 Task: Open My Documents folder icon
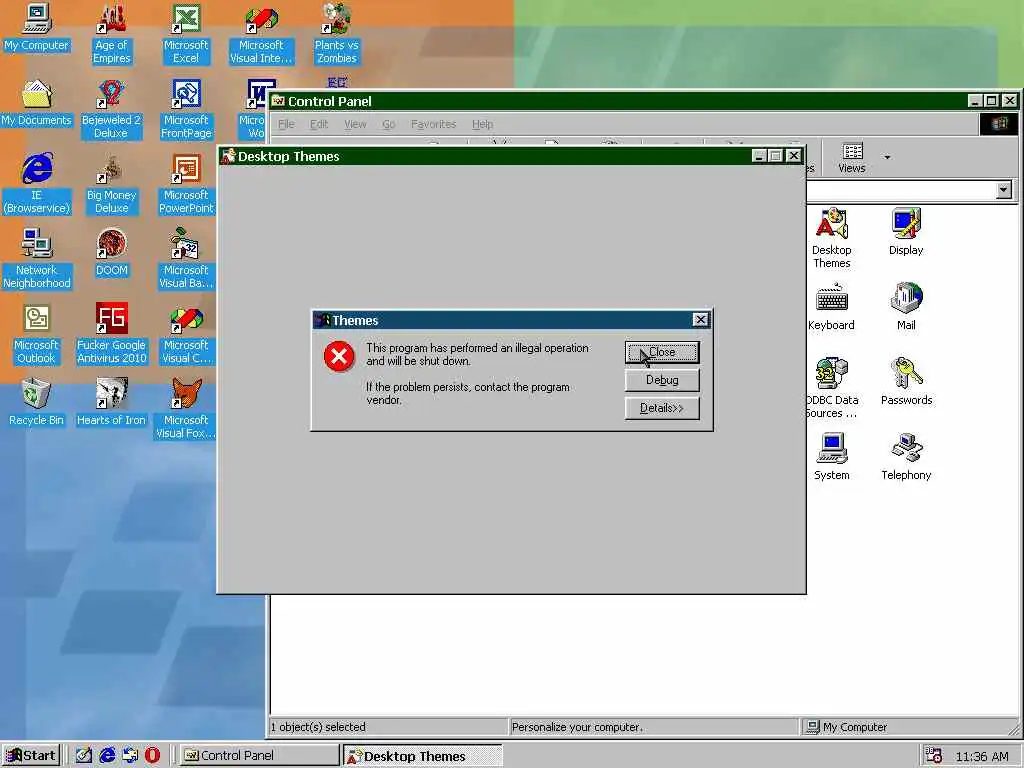(37, 103)
